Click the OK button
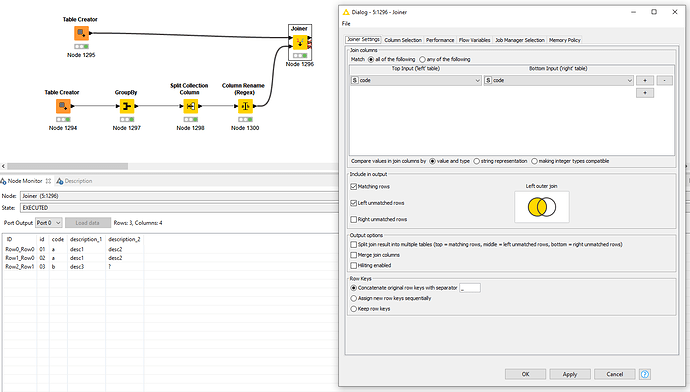690x392 pixels. pyautogui.click(x=525, y=374)
